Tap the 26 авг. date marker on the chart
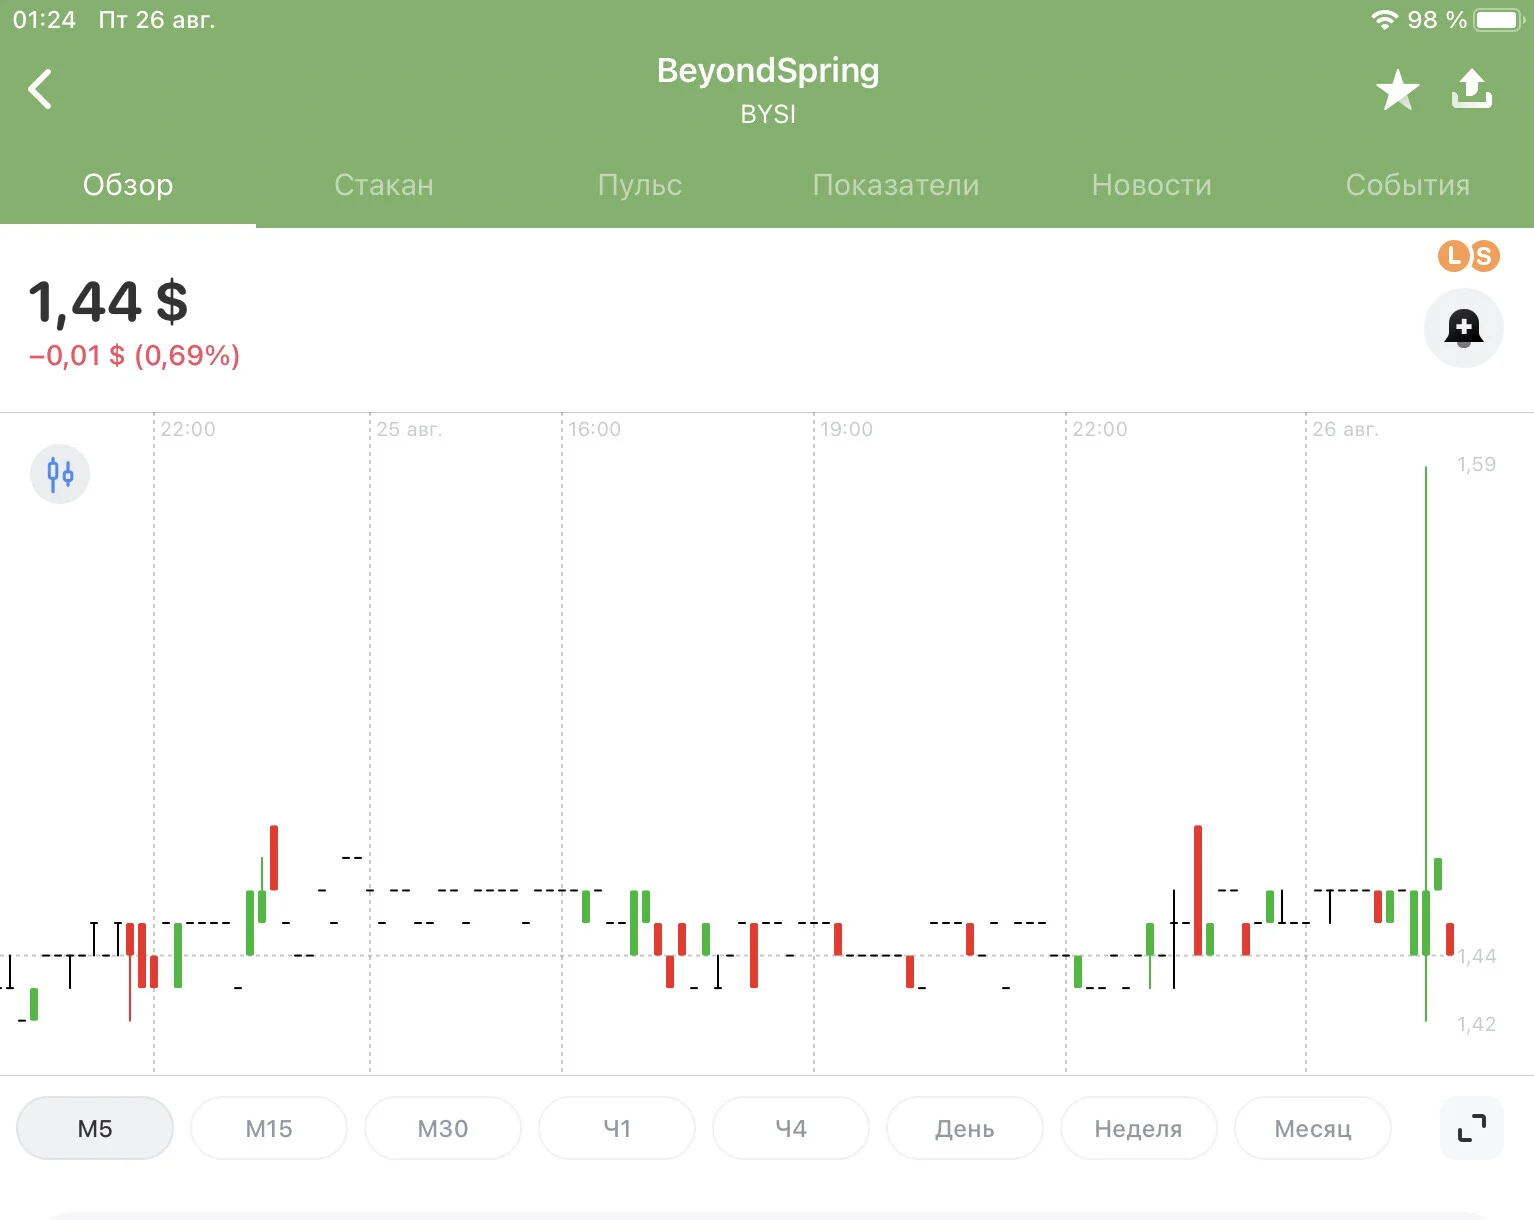The width and height of the screenshot is (1534, 1220). 1345,429
